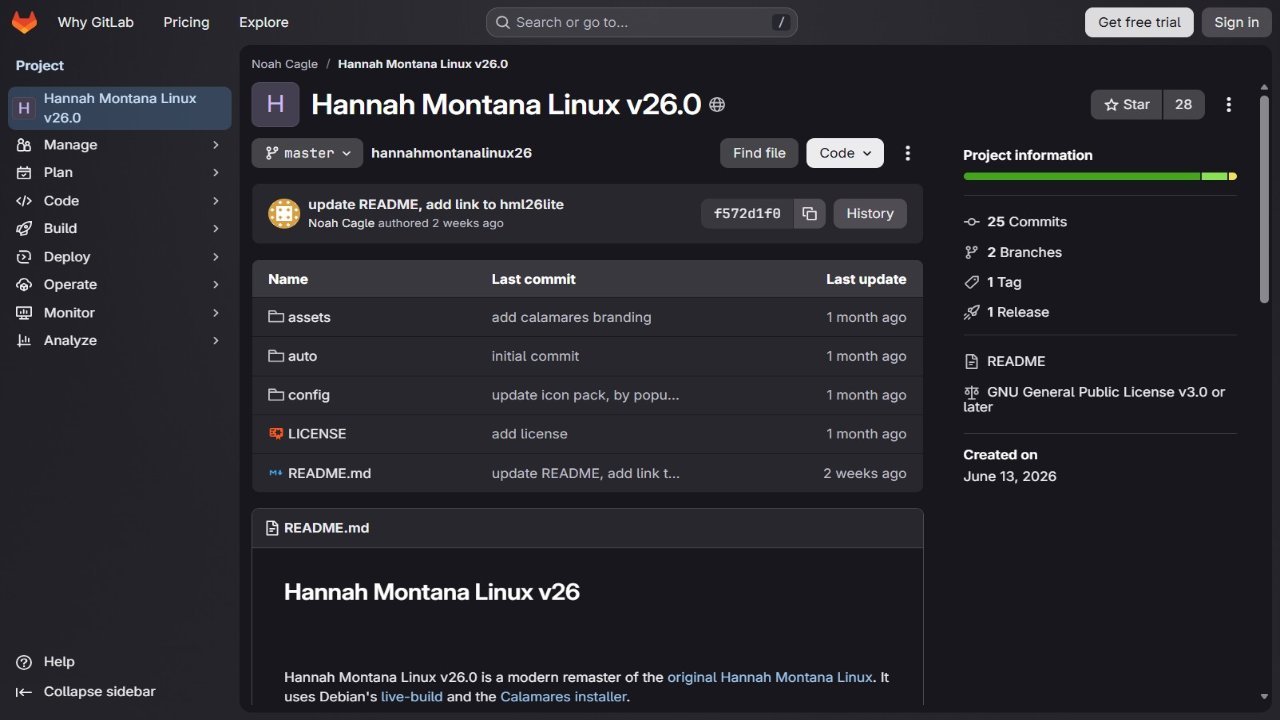Screen dimensions: 1280x720
Task: Click the README.md markdown file icon
Action: click(x=276, y=473)
